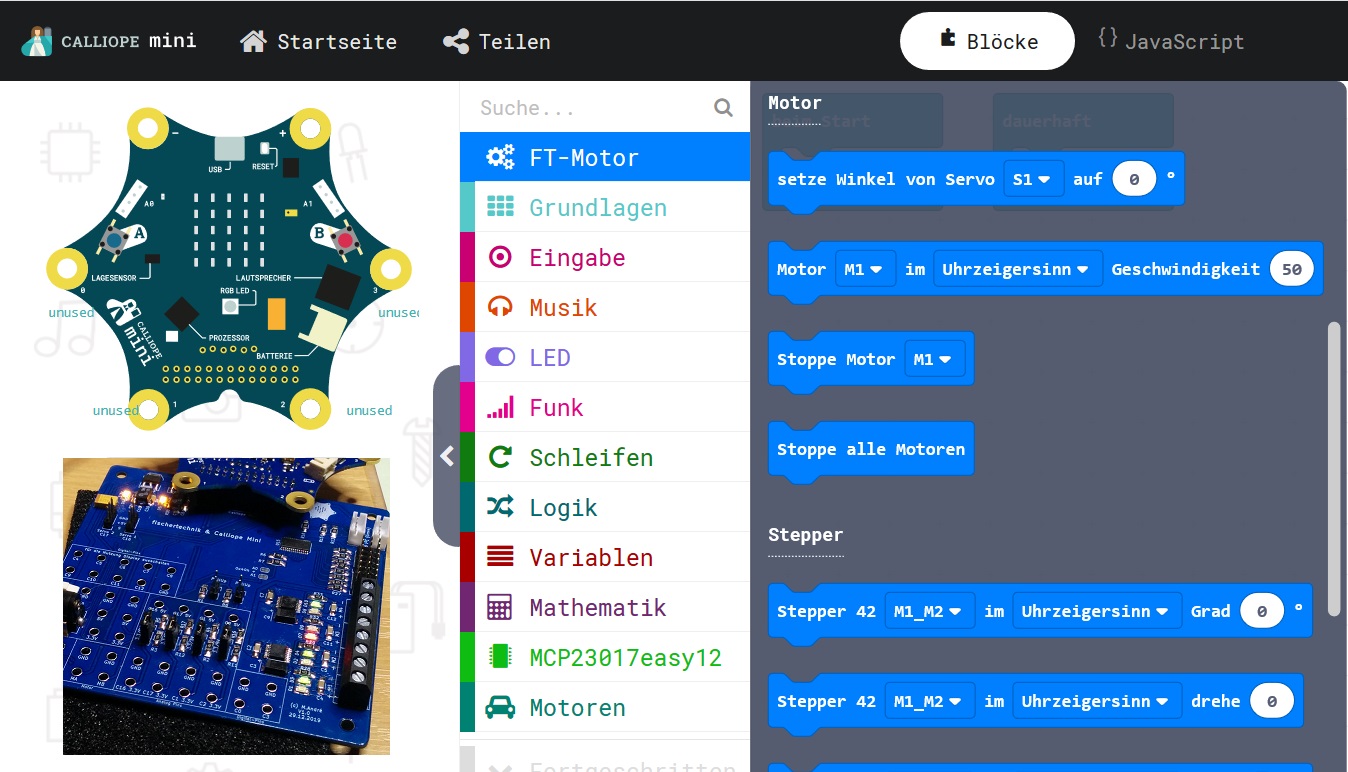Click the Eingabe category icon
Screen dimensions: 1348x772
[500, 257]
